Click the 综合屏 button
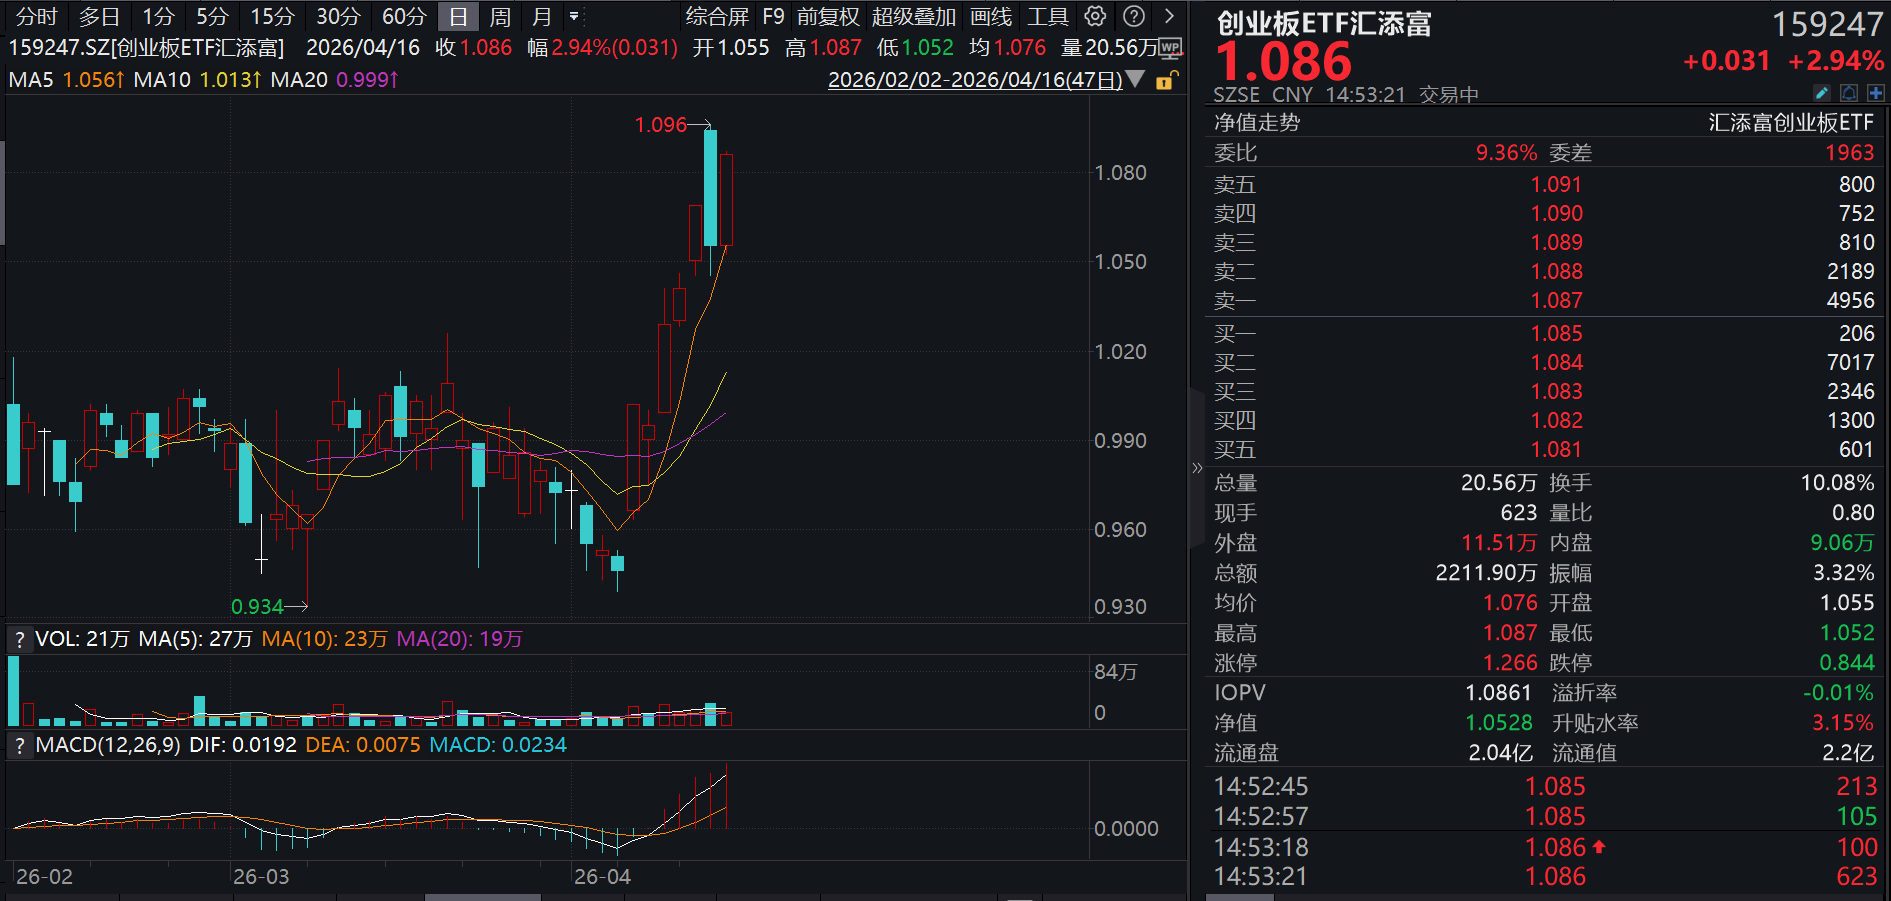1891x901 pixels. (x=717, y=17)
